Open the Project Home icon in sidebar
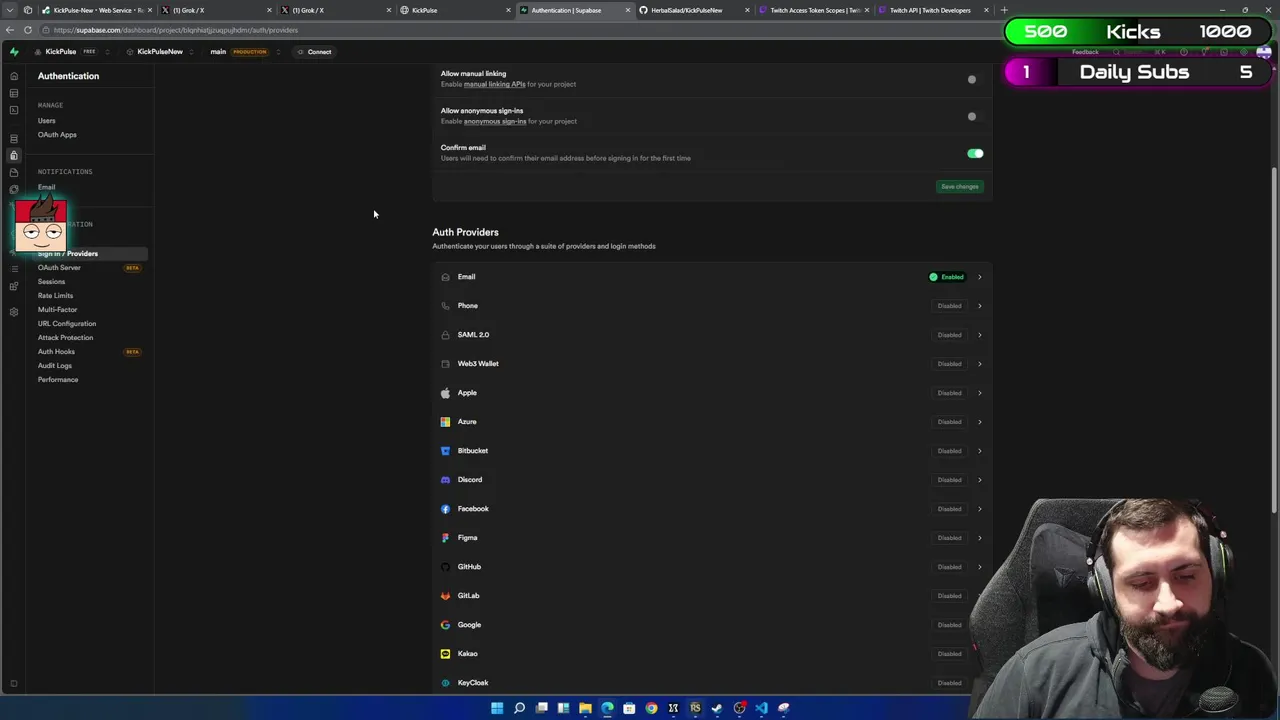 (14, 76)
